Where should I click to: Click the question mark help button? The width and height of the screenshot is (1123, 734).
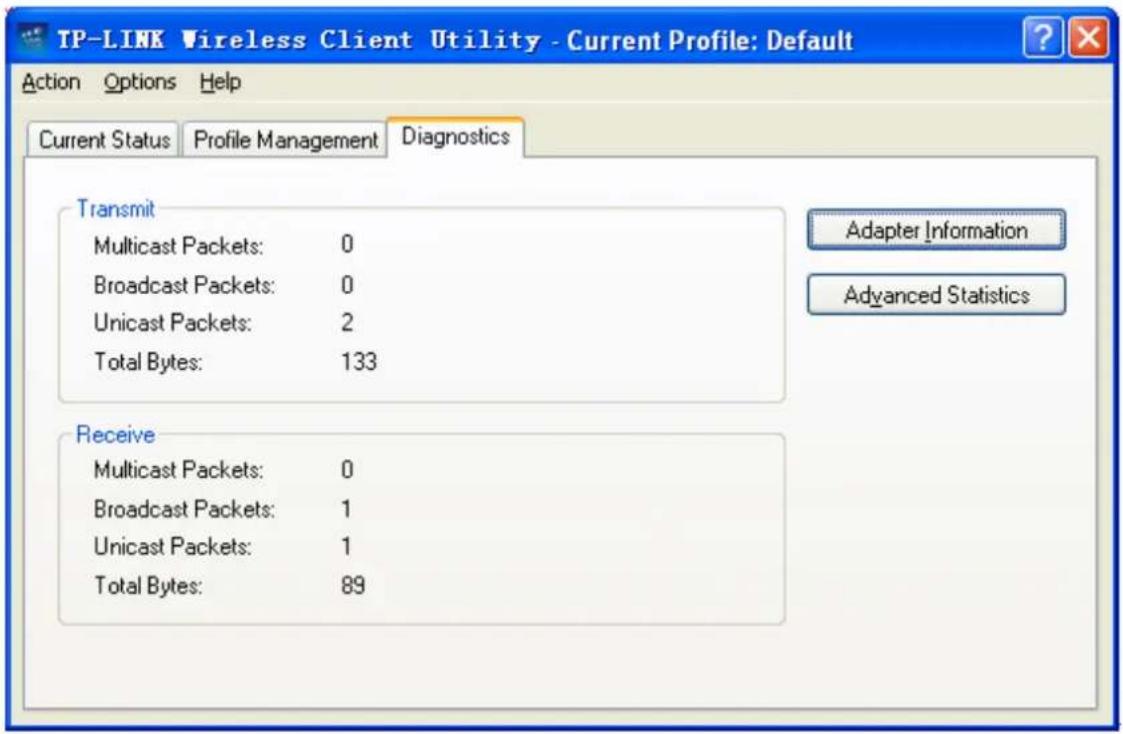click(x=1043, y=37)
